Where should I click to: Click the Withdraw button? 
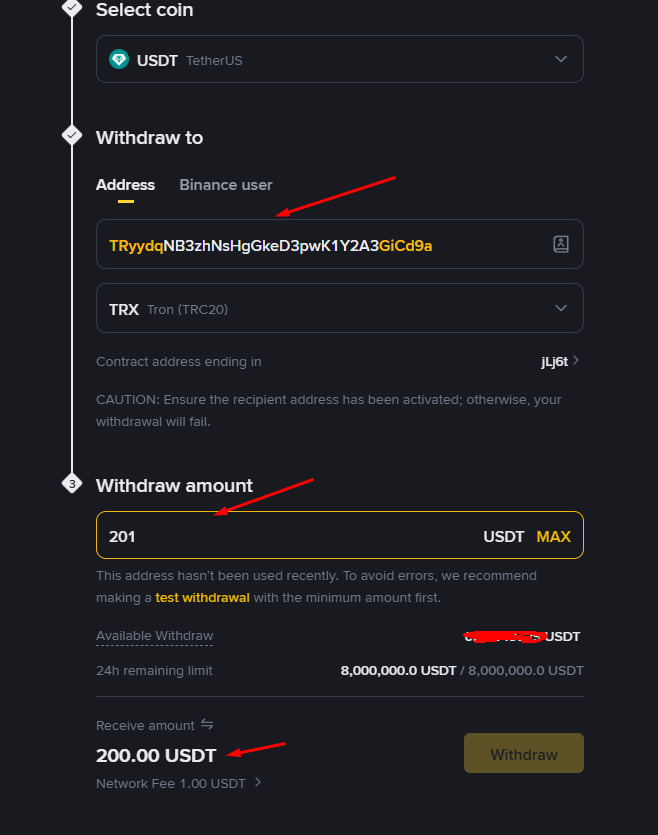click(x=523, y=754)
